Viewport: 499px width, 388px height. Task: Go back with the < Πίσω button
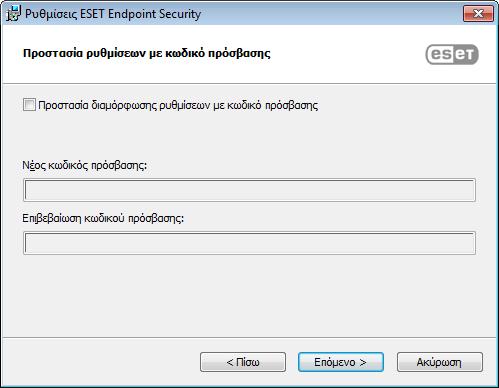[x=243, y=362]
